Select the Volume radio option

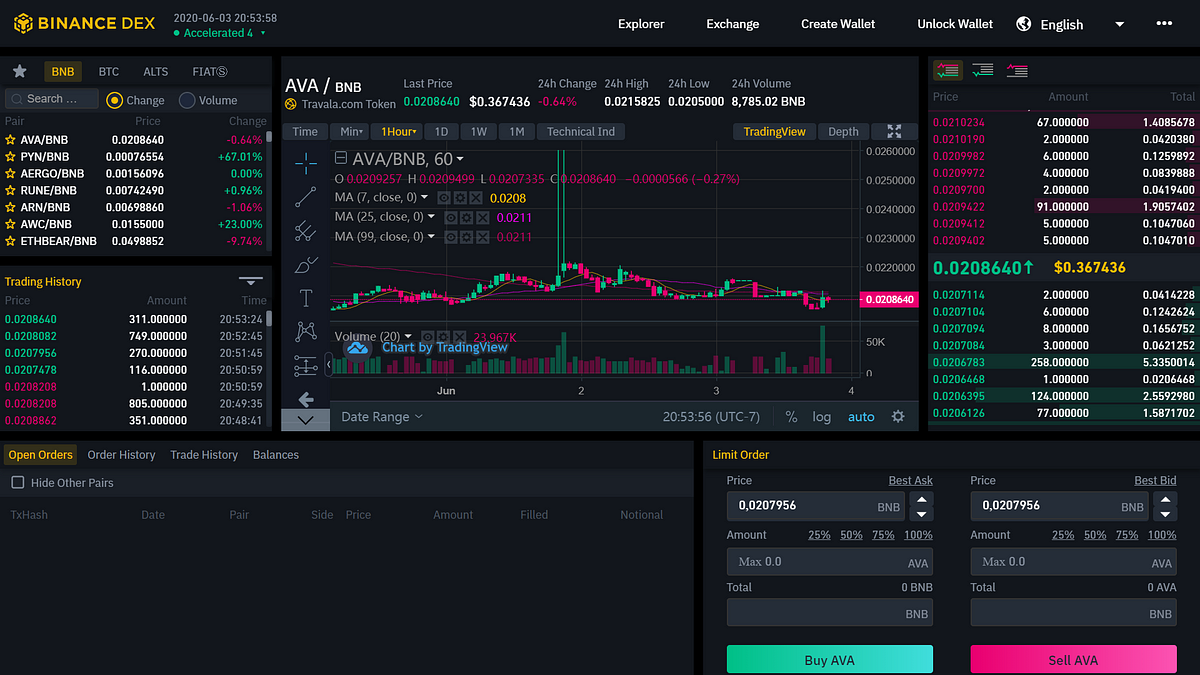click(x=187, y=100)
